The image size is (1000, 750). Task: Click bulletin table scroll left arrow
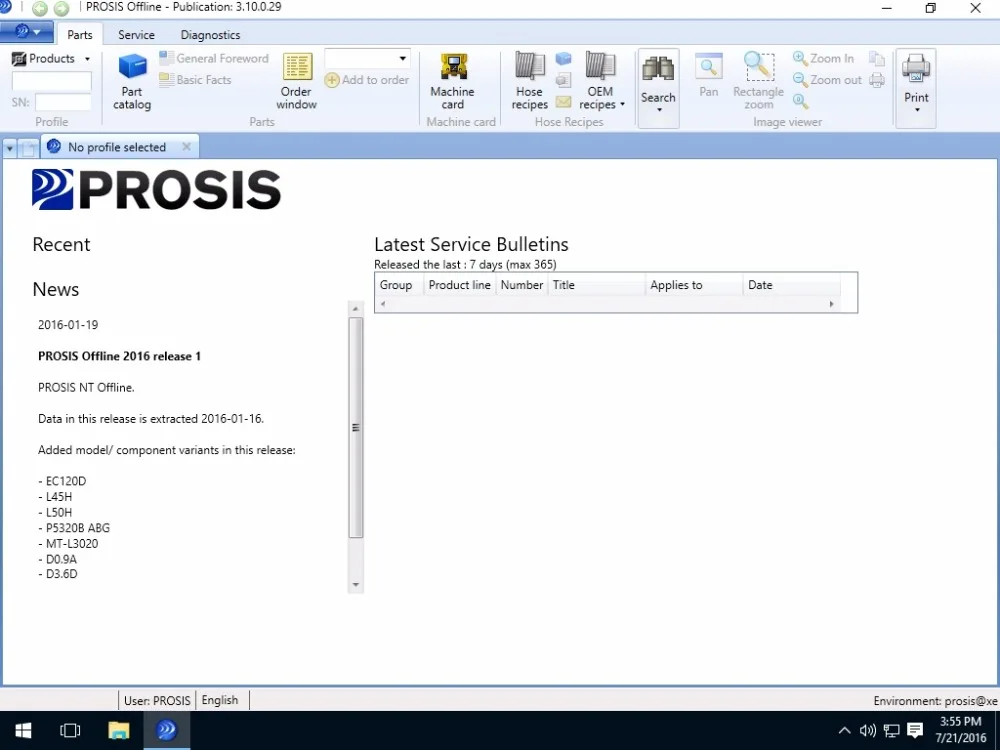point(383,304)
